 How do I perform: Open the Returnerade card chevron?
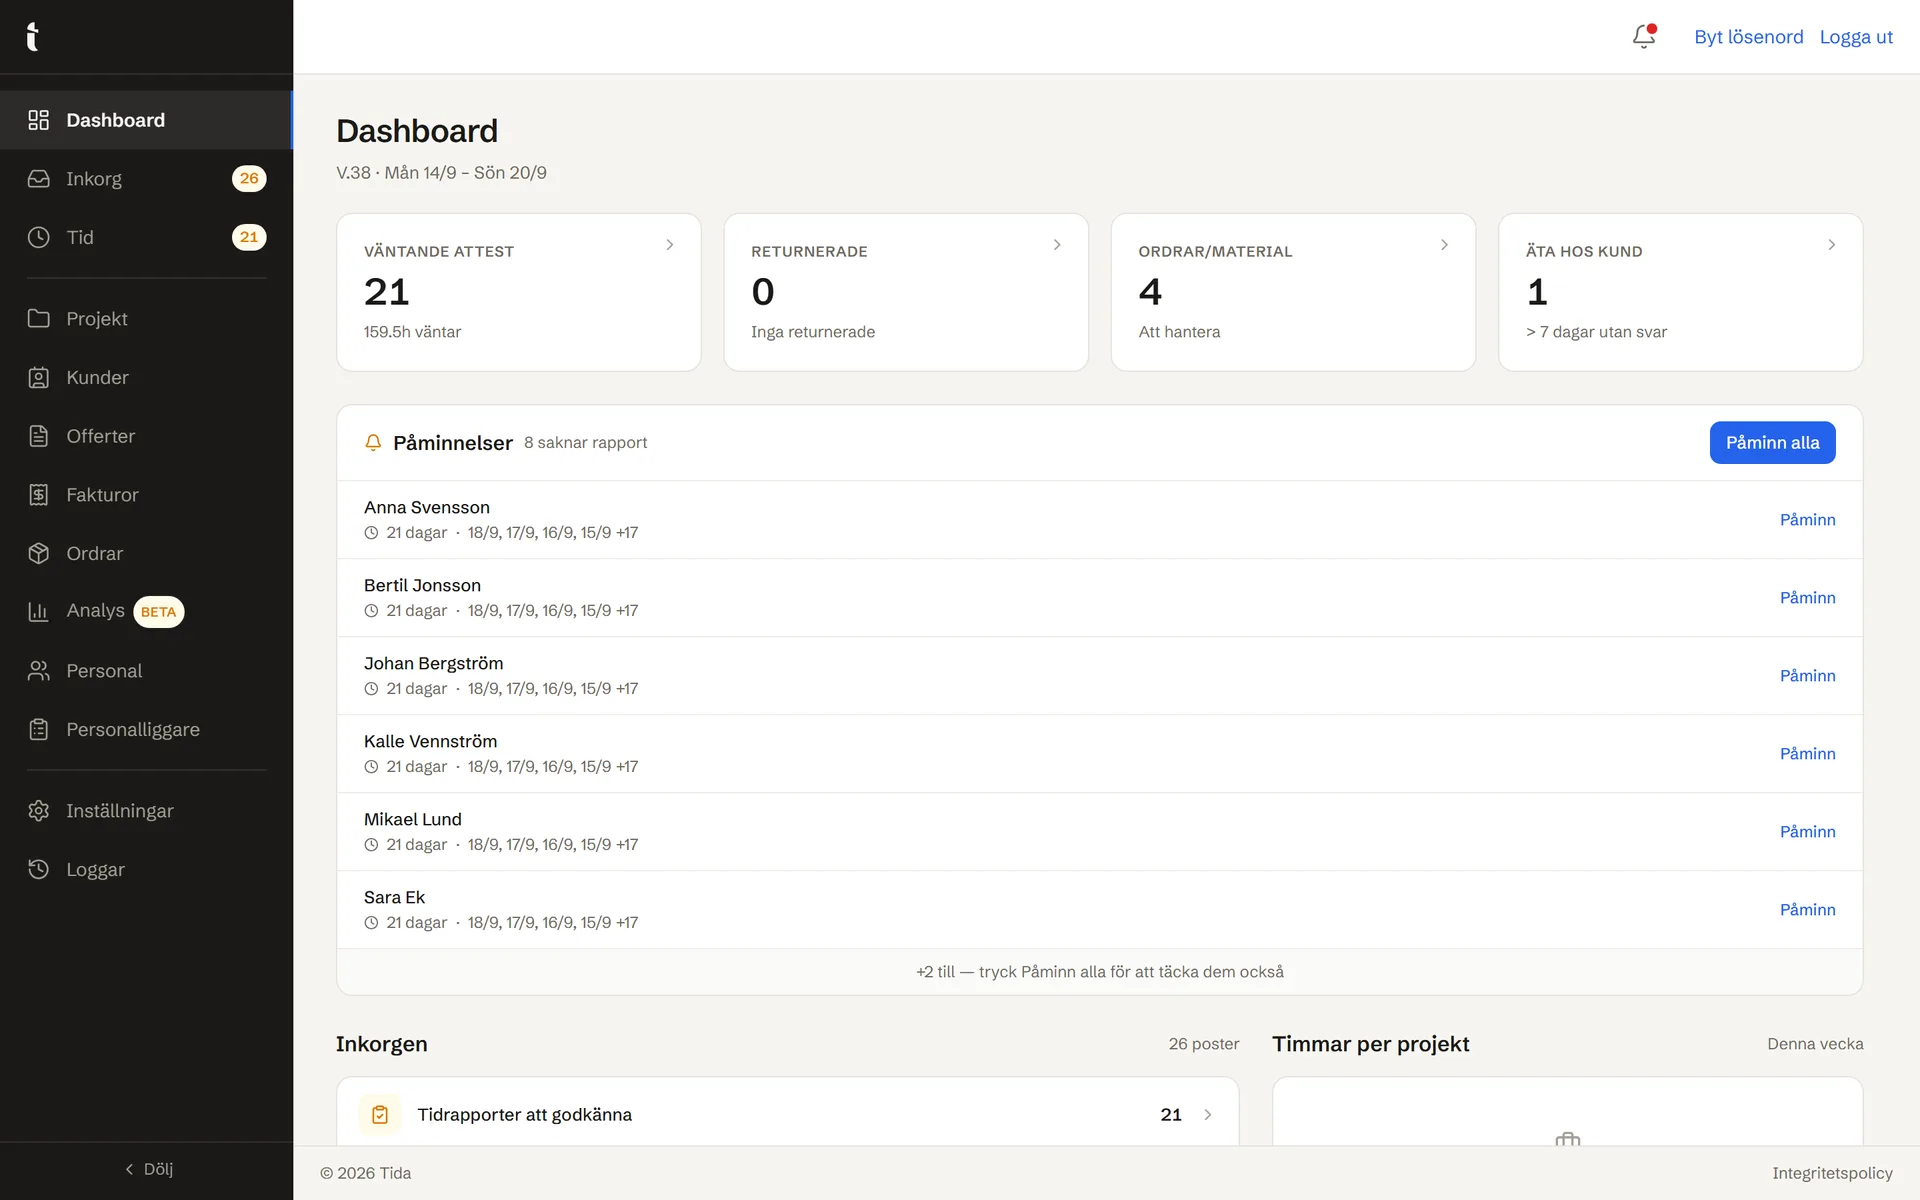click(1057, 245)
